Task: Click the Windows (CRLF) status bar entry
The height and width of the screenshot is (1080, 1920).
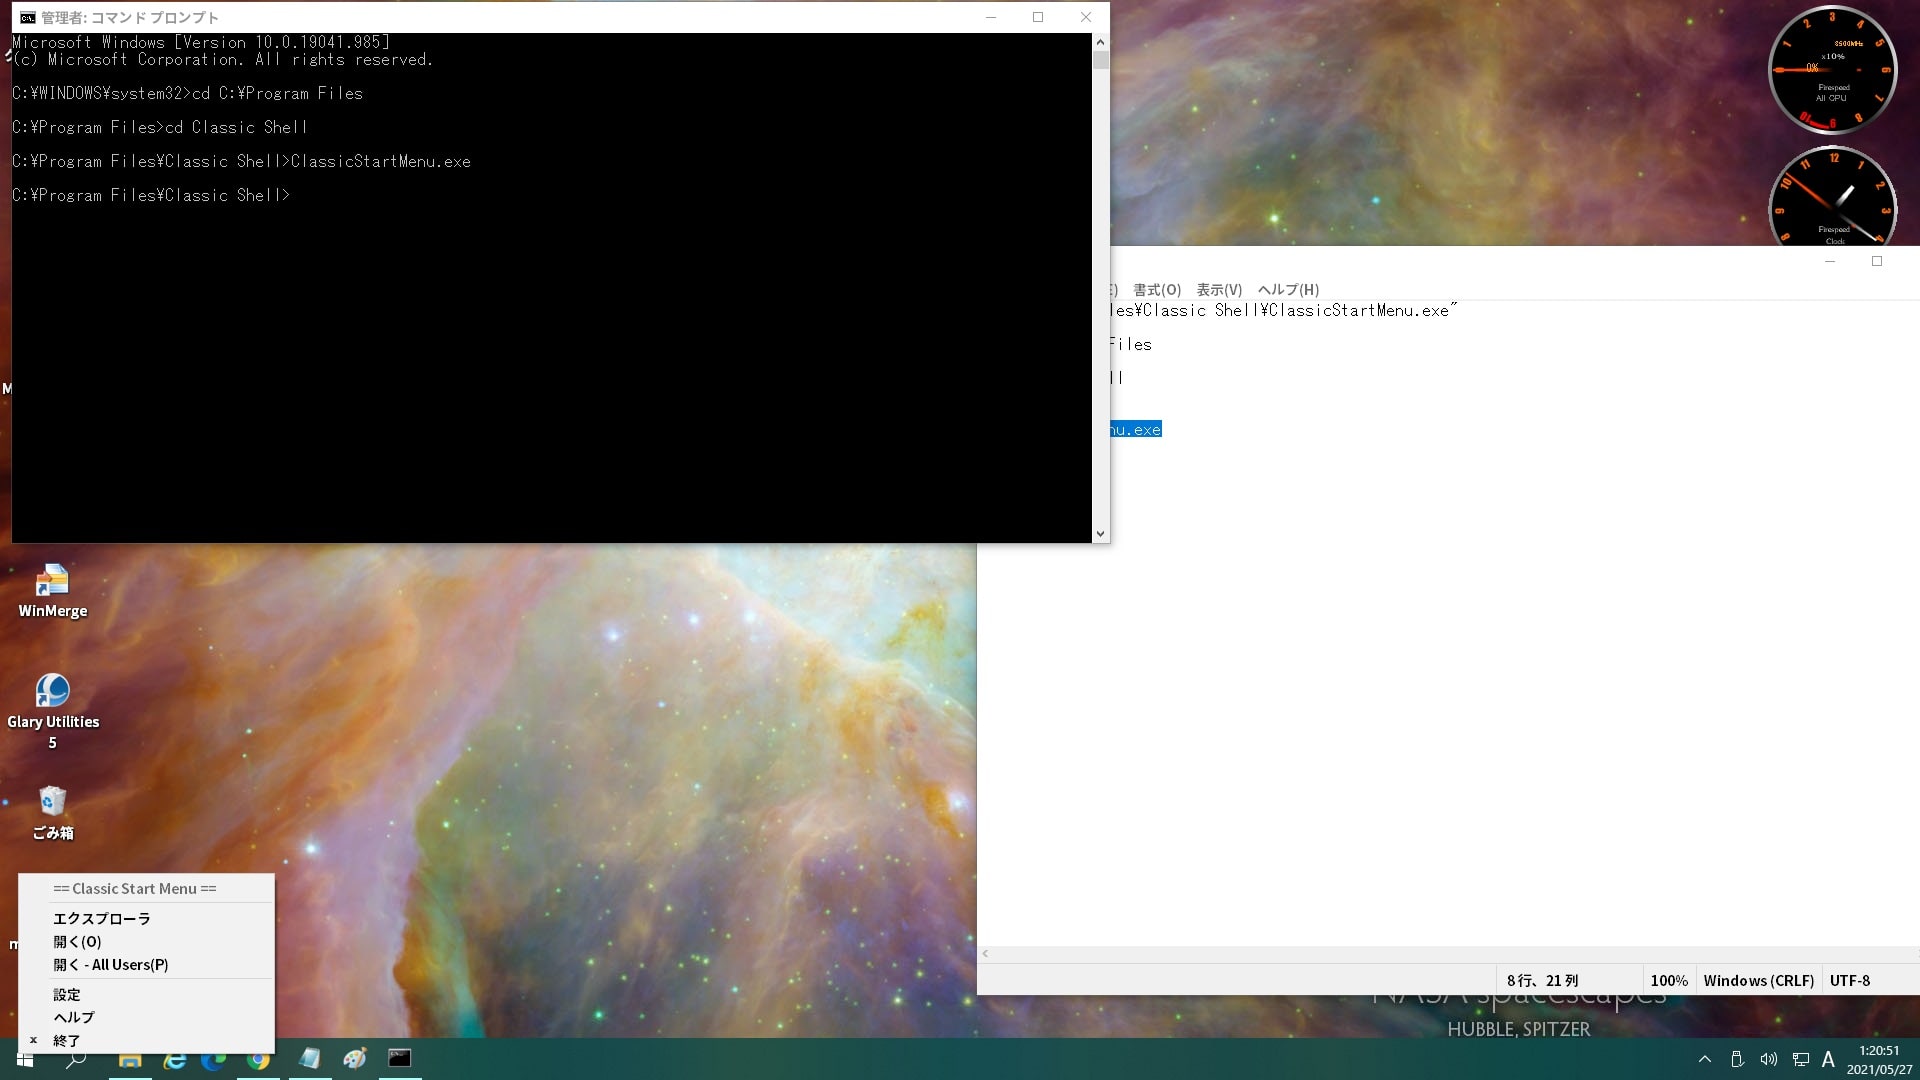Action: 1758,980
